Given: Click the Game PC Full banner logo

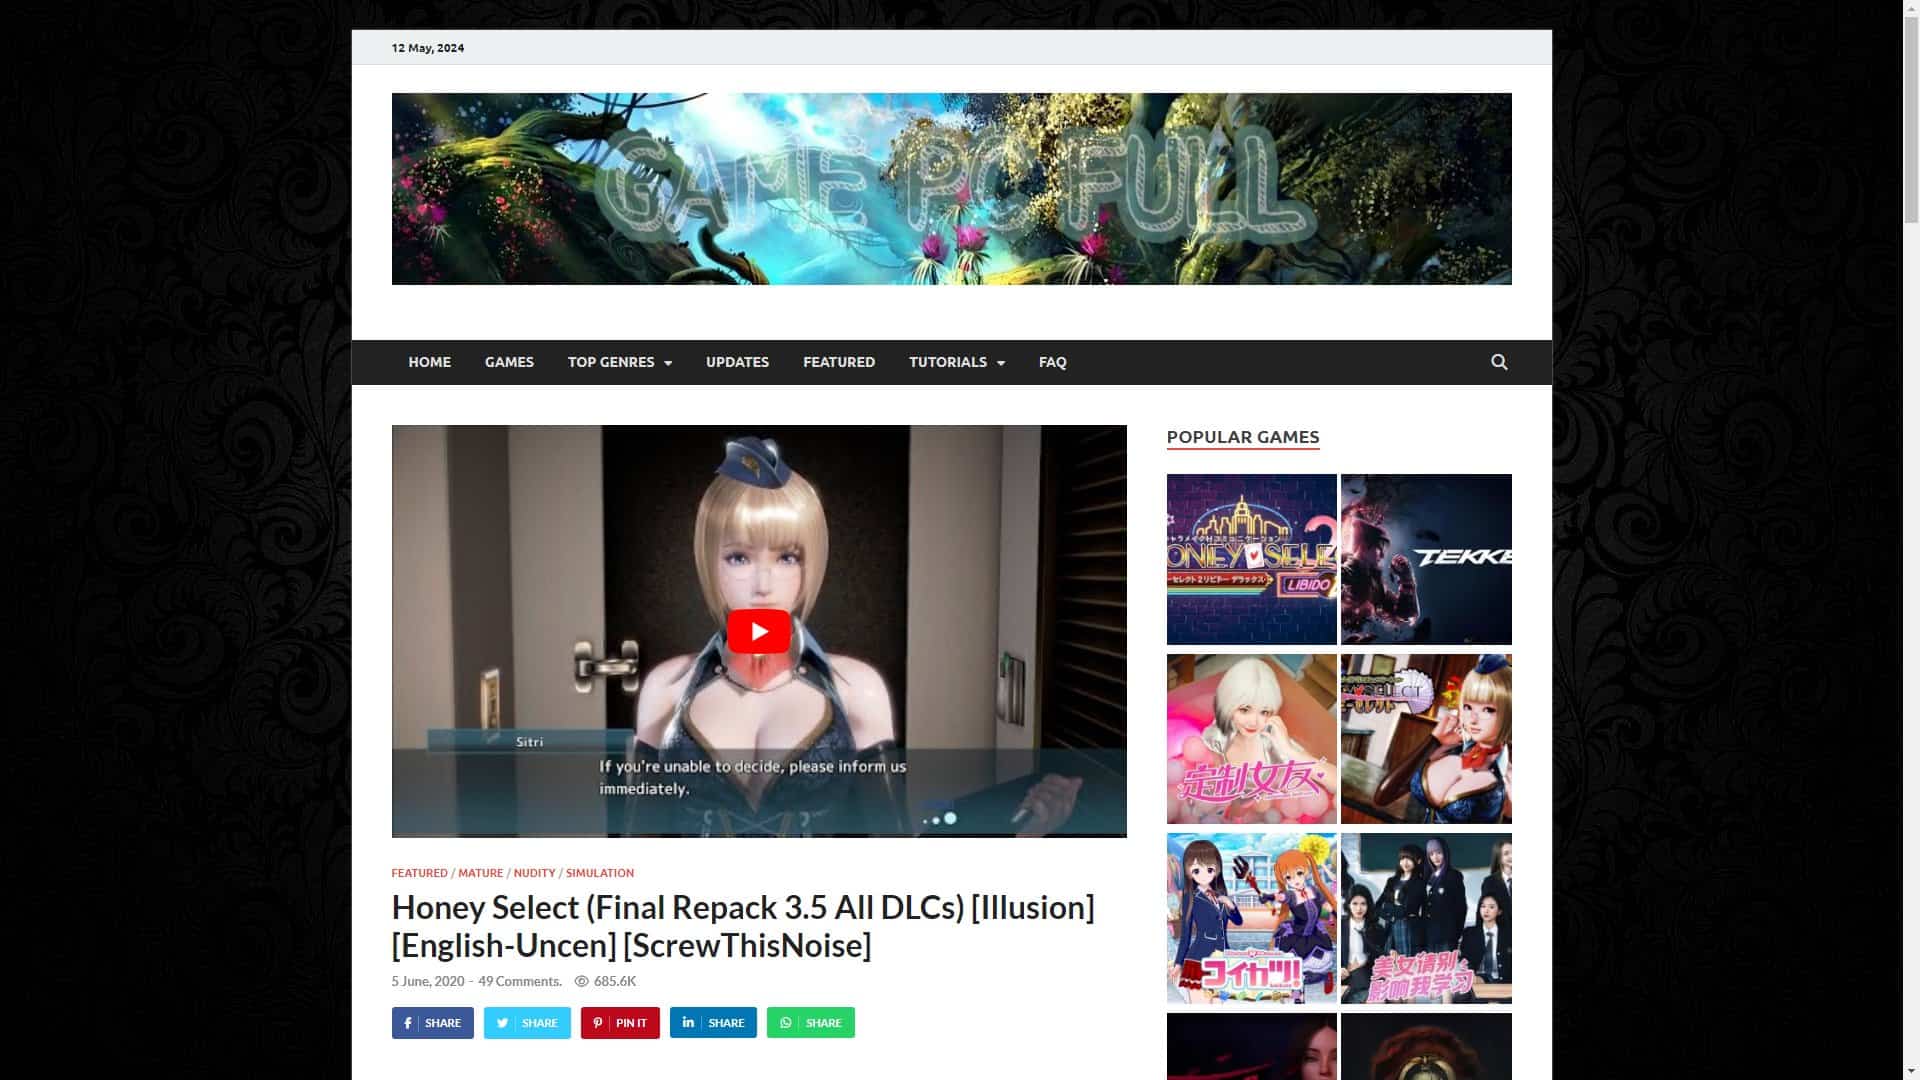Looking at the screenshot, I should pos(951,189).
